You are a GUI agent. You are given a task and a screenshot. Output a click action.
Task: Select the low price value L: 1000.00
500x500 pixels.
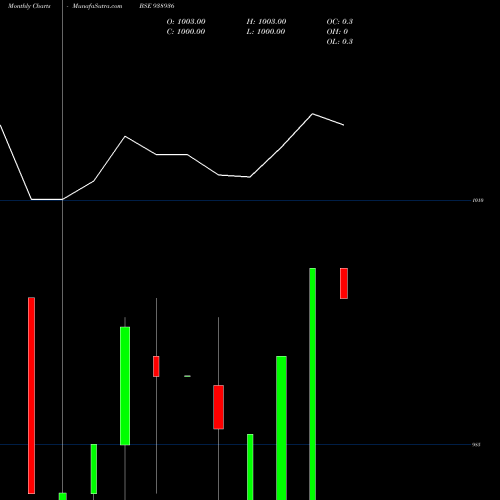click(x=266, y=32)
